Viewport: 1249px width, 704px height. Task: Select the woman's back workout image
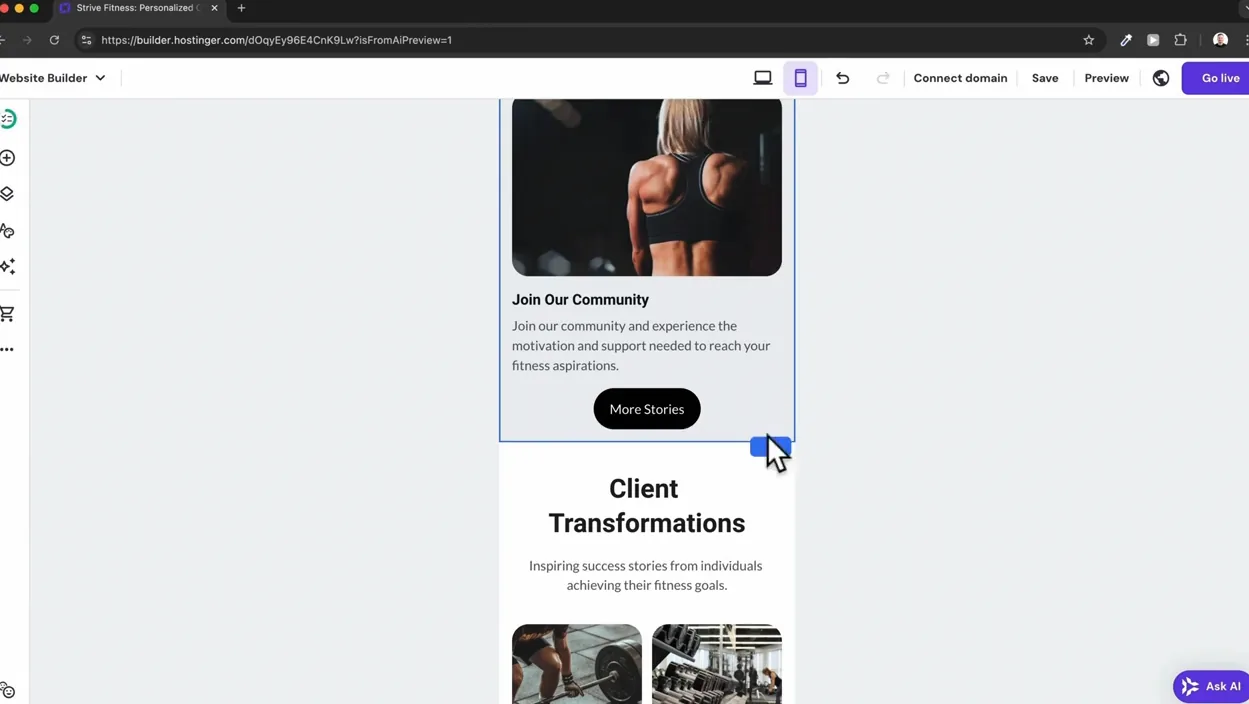(647, 186)
